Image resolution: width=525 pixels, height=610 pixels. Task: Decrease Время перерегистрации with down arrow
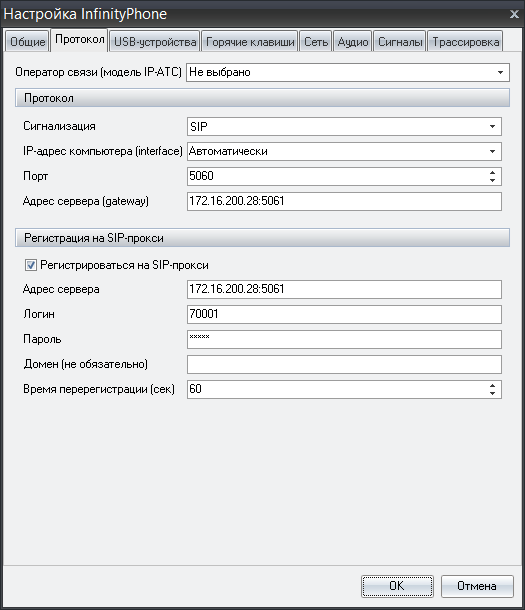click(492, 393)
